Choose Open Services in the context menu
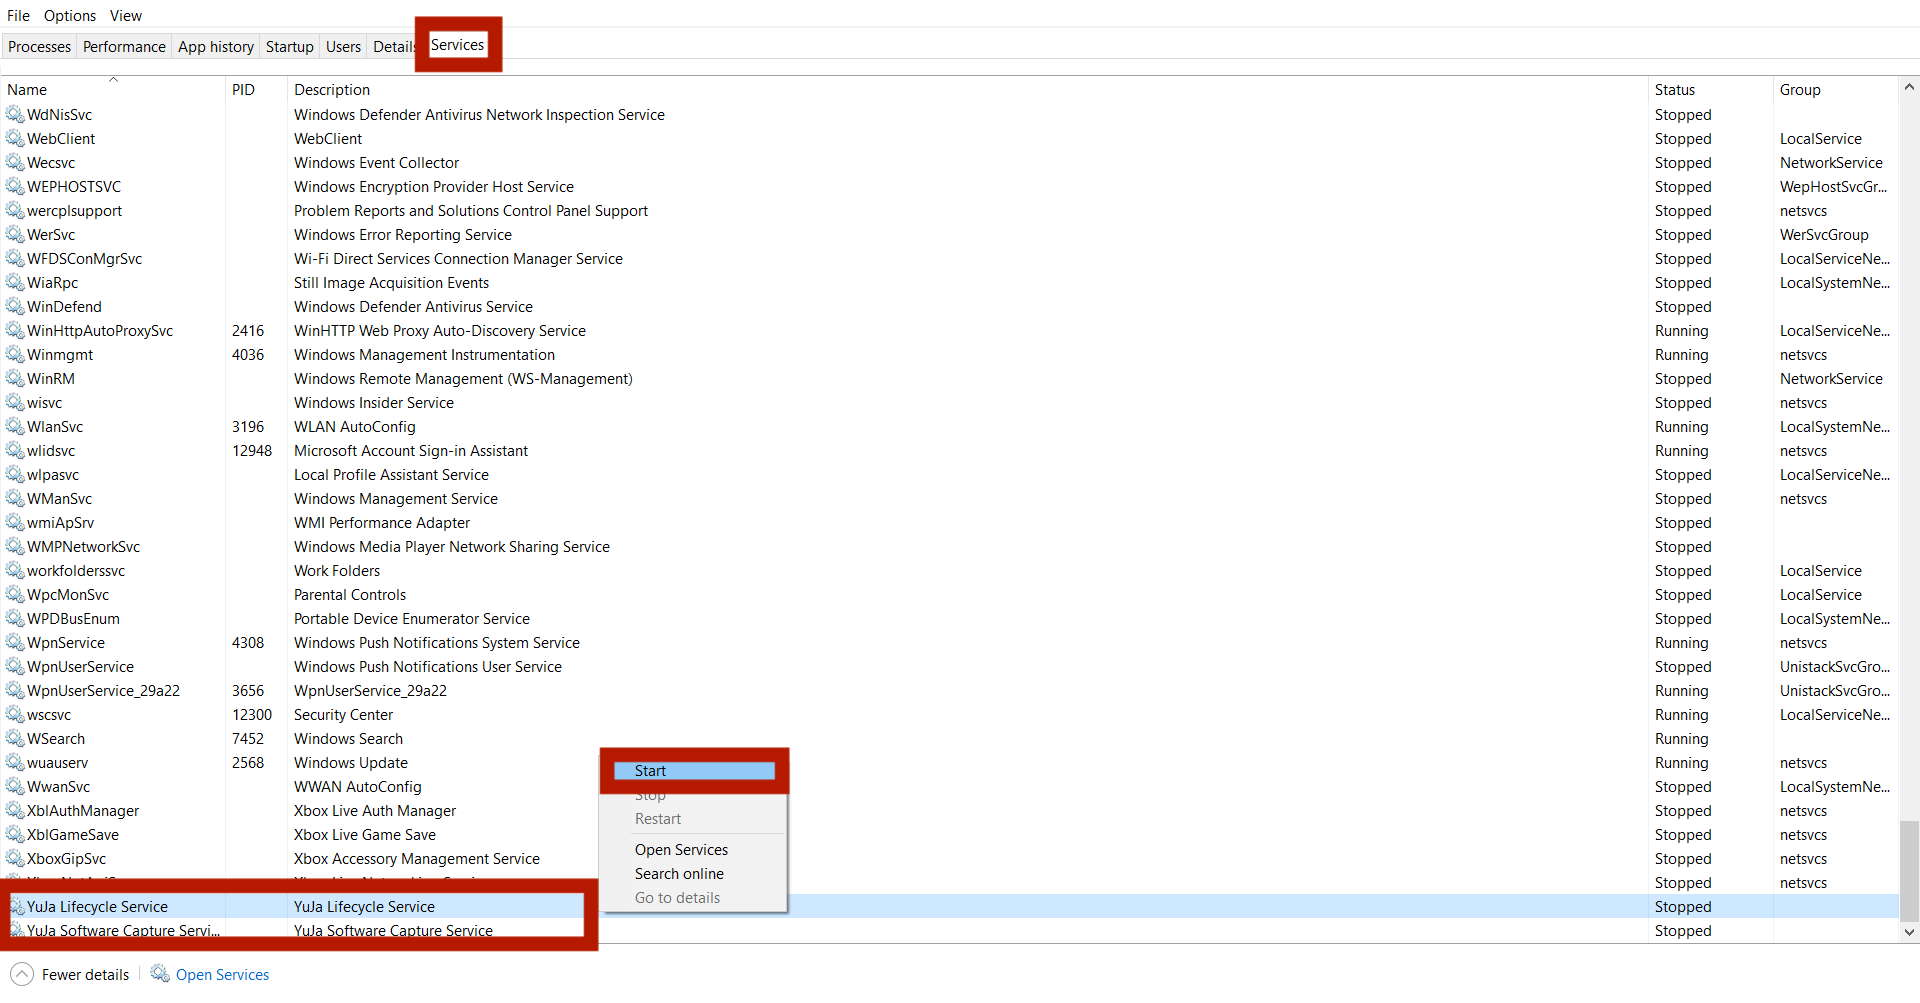Screen dimensions: 1920x1003 693,849
